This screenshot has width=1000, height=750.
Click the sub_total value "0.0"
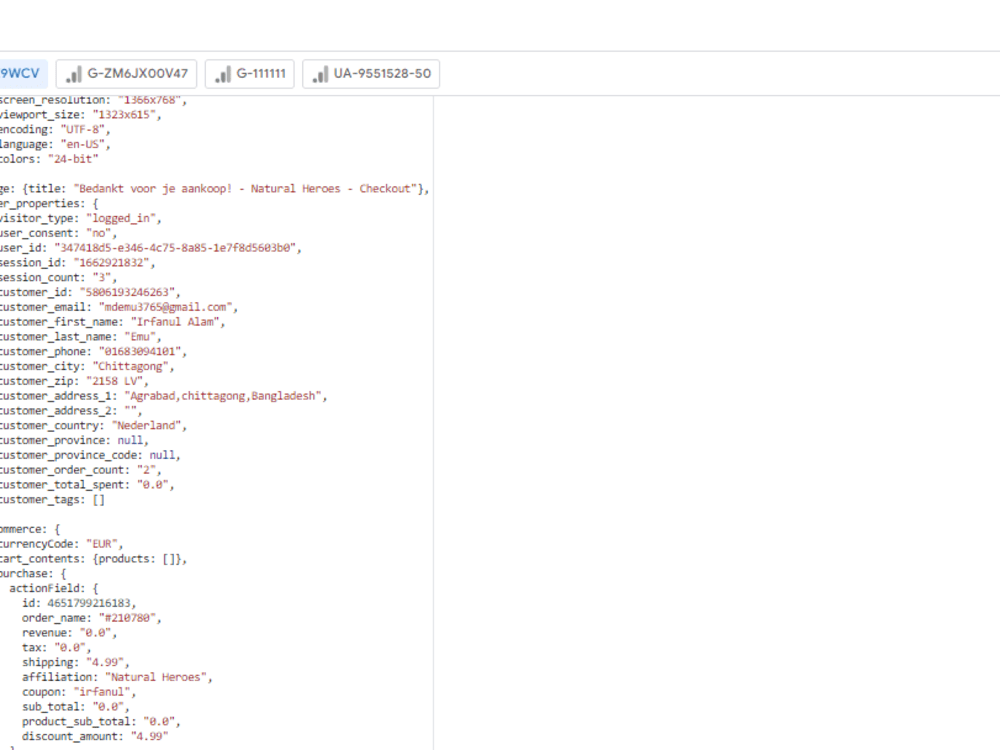pos(108,707)
